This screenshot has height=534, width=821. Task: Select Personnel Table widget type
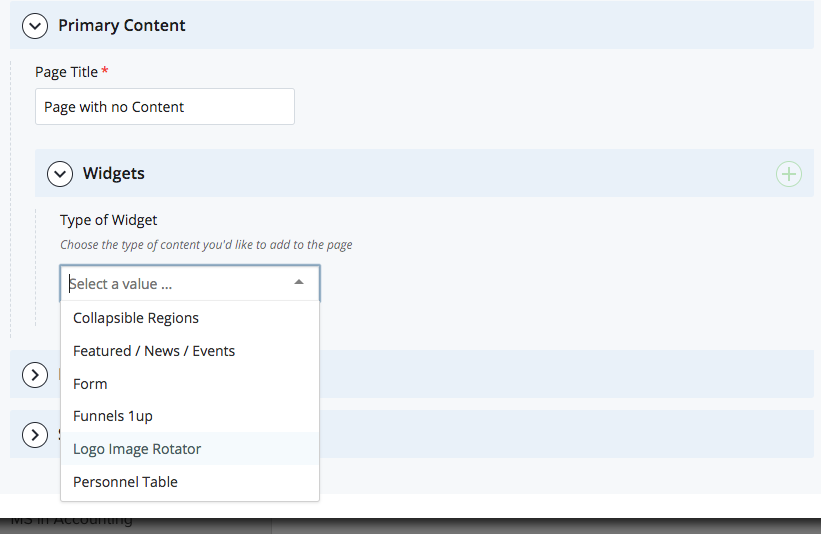tap(125, 482)
